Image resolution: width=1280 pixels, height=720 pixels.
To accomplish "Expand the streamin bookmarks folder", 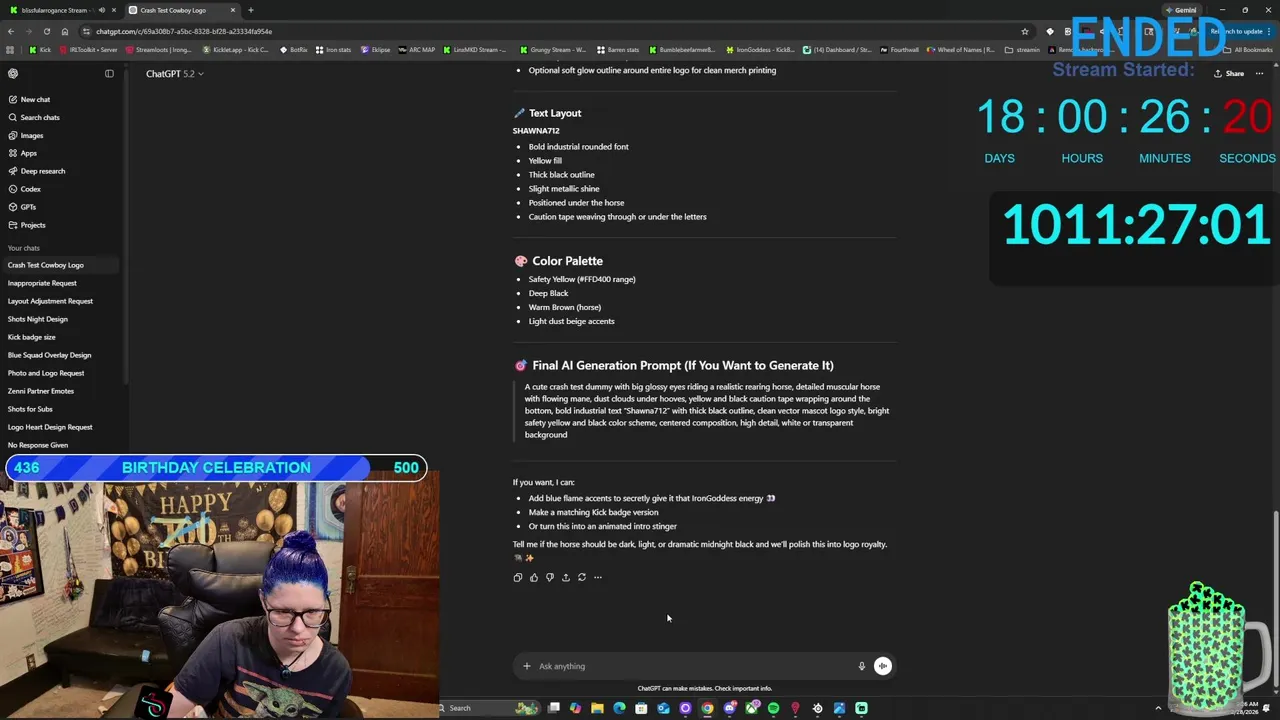I will 1022,49.
